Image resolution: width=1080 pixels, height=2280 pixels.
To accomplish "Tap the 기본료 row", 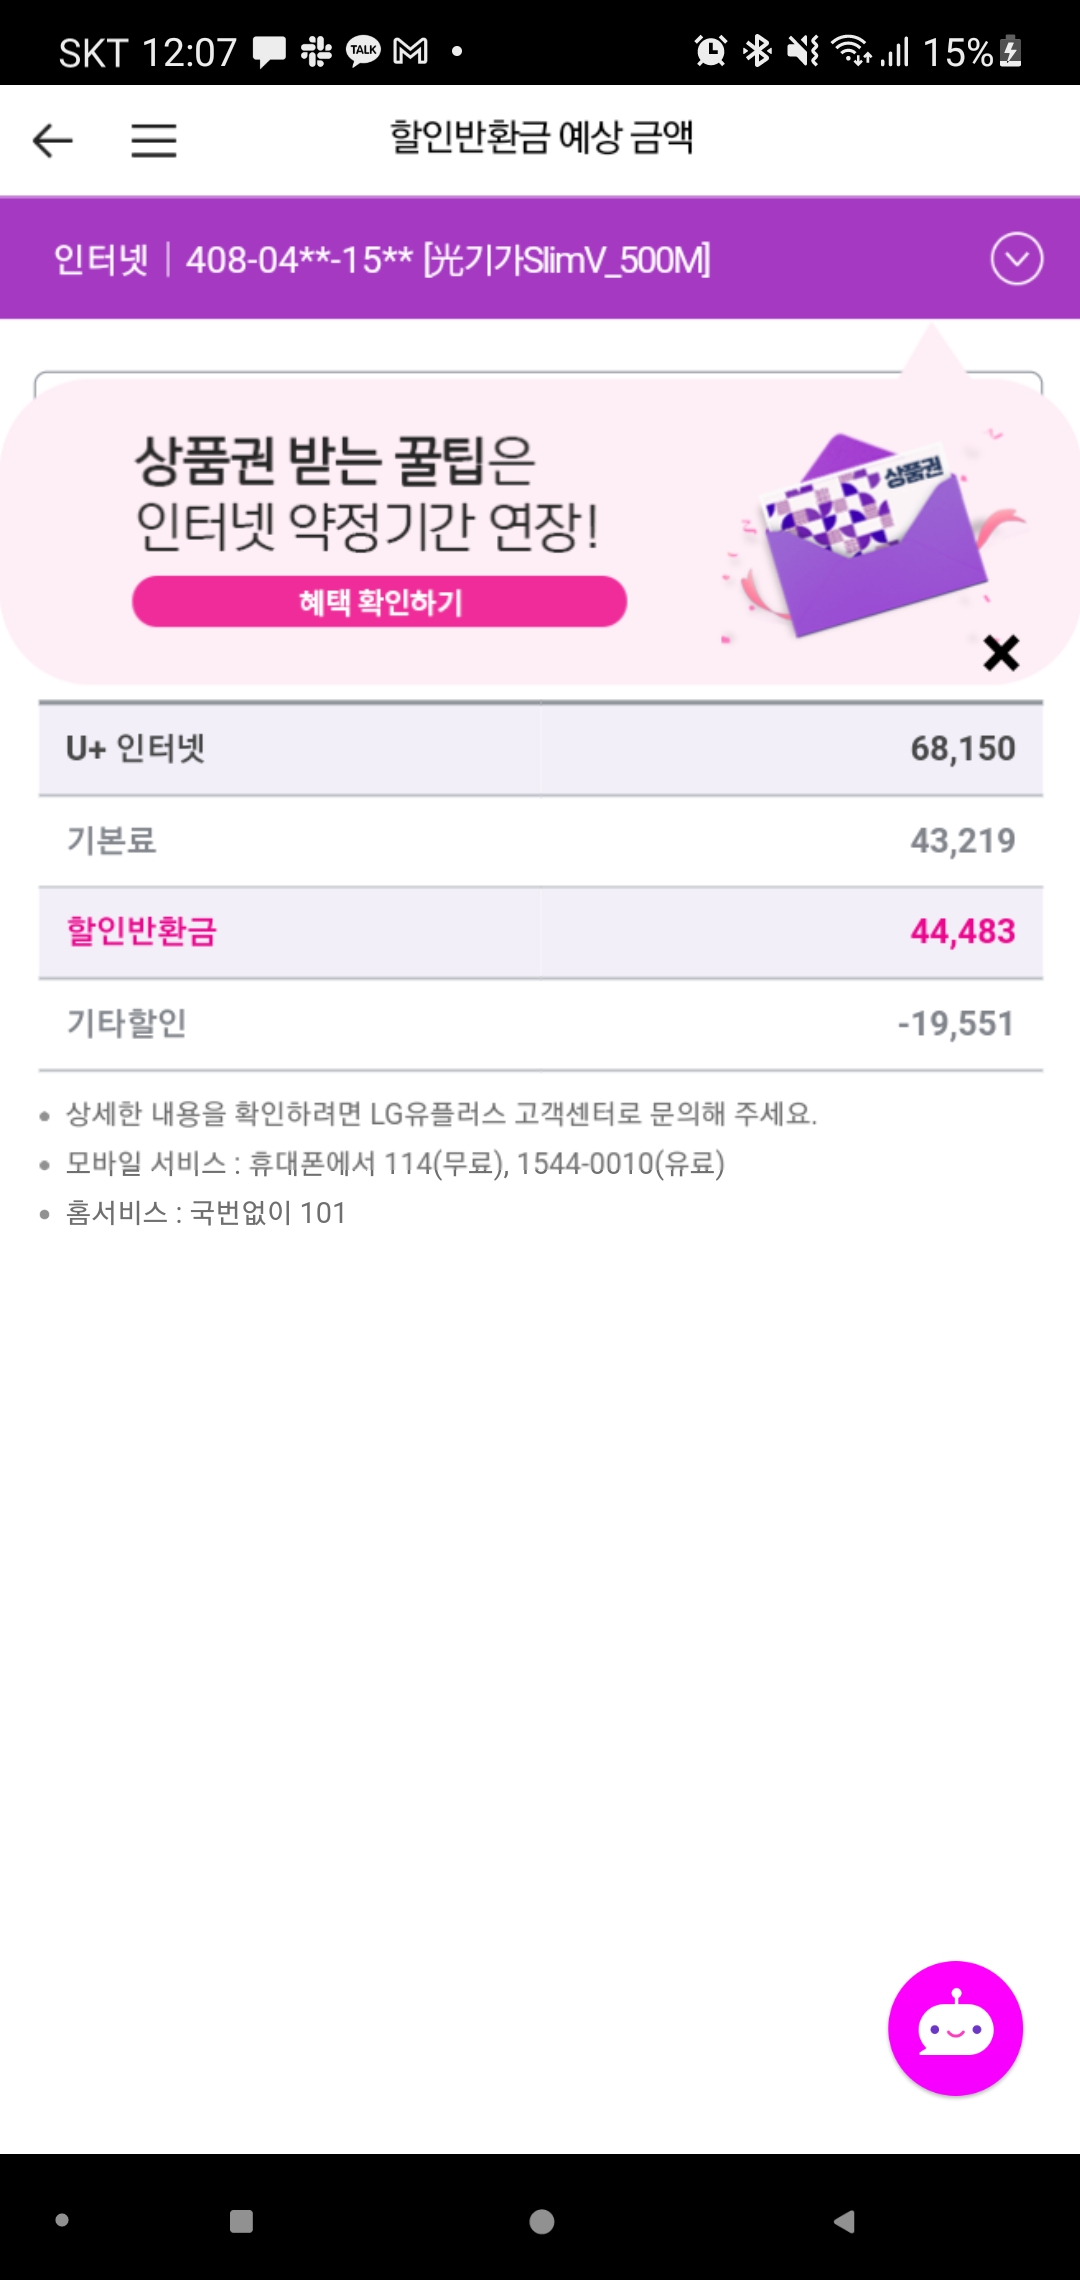I will (x=540, y=841).
